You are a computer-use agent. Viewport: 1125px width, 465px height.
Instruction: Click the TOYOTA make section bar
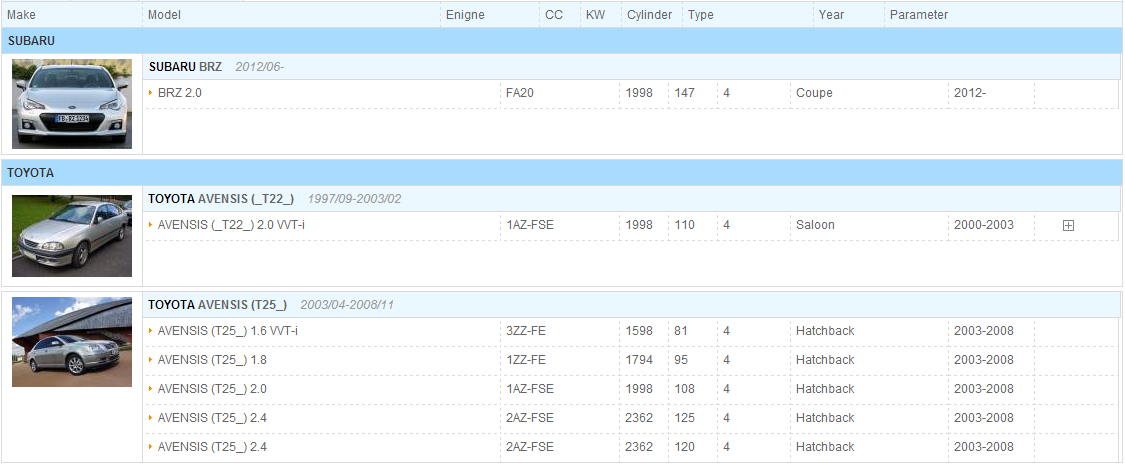coord(562,173)
